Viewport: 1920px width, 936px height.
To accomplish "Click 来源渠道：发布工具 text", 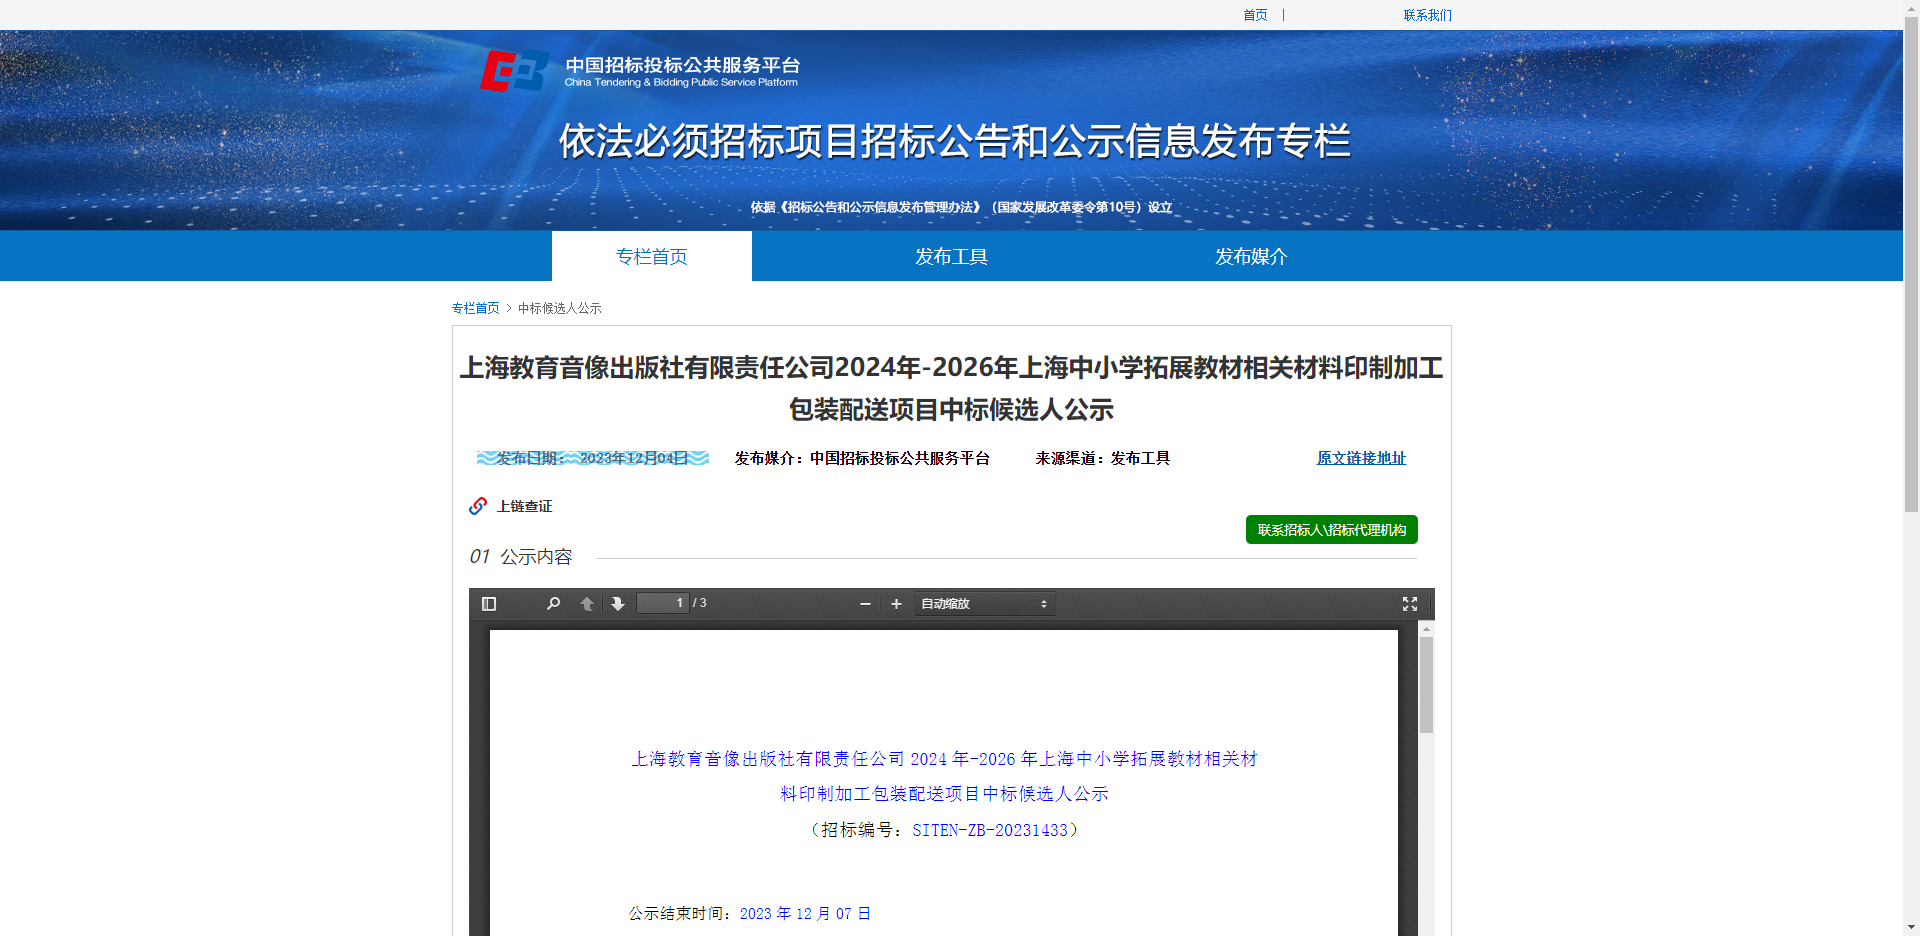I will (x=1102, y=458).
